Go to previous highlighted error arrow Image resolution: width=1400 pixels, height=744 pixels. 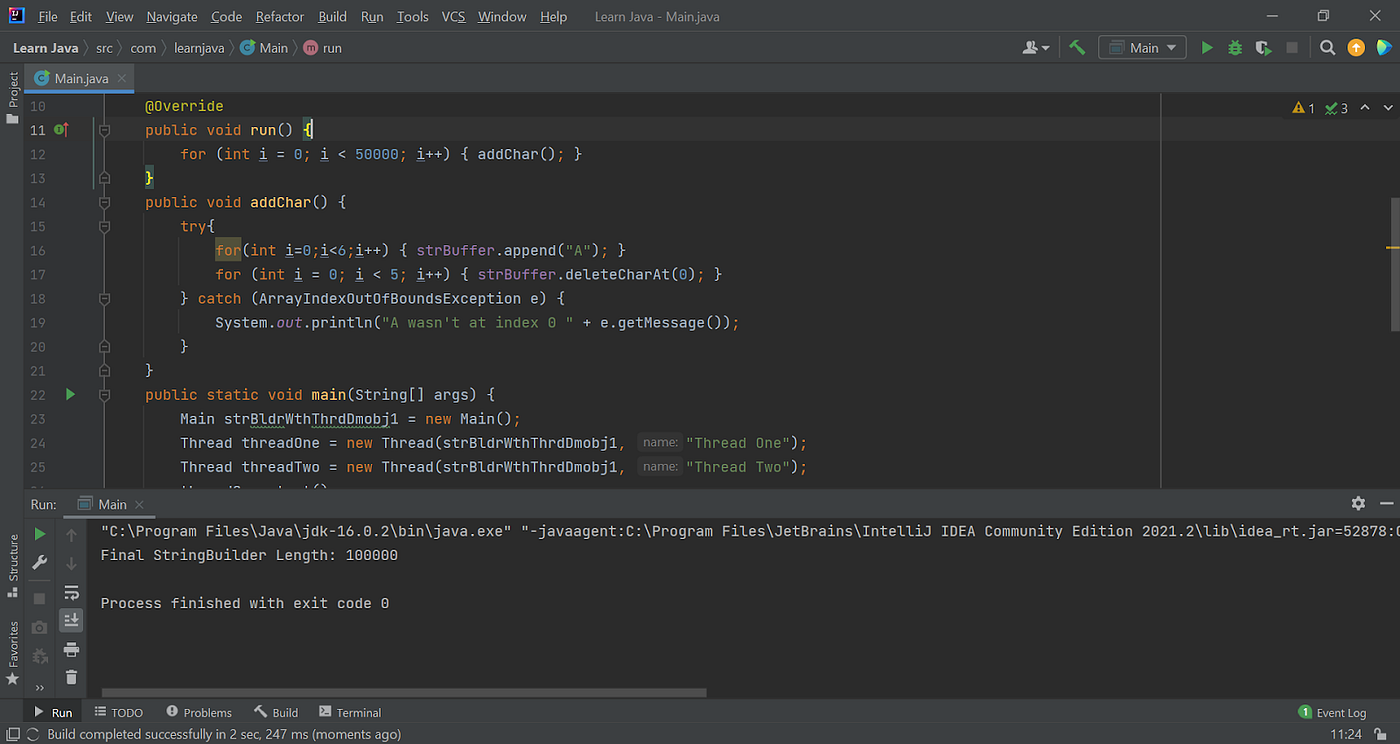(1367, 108)
